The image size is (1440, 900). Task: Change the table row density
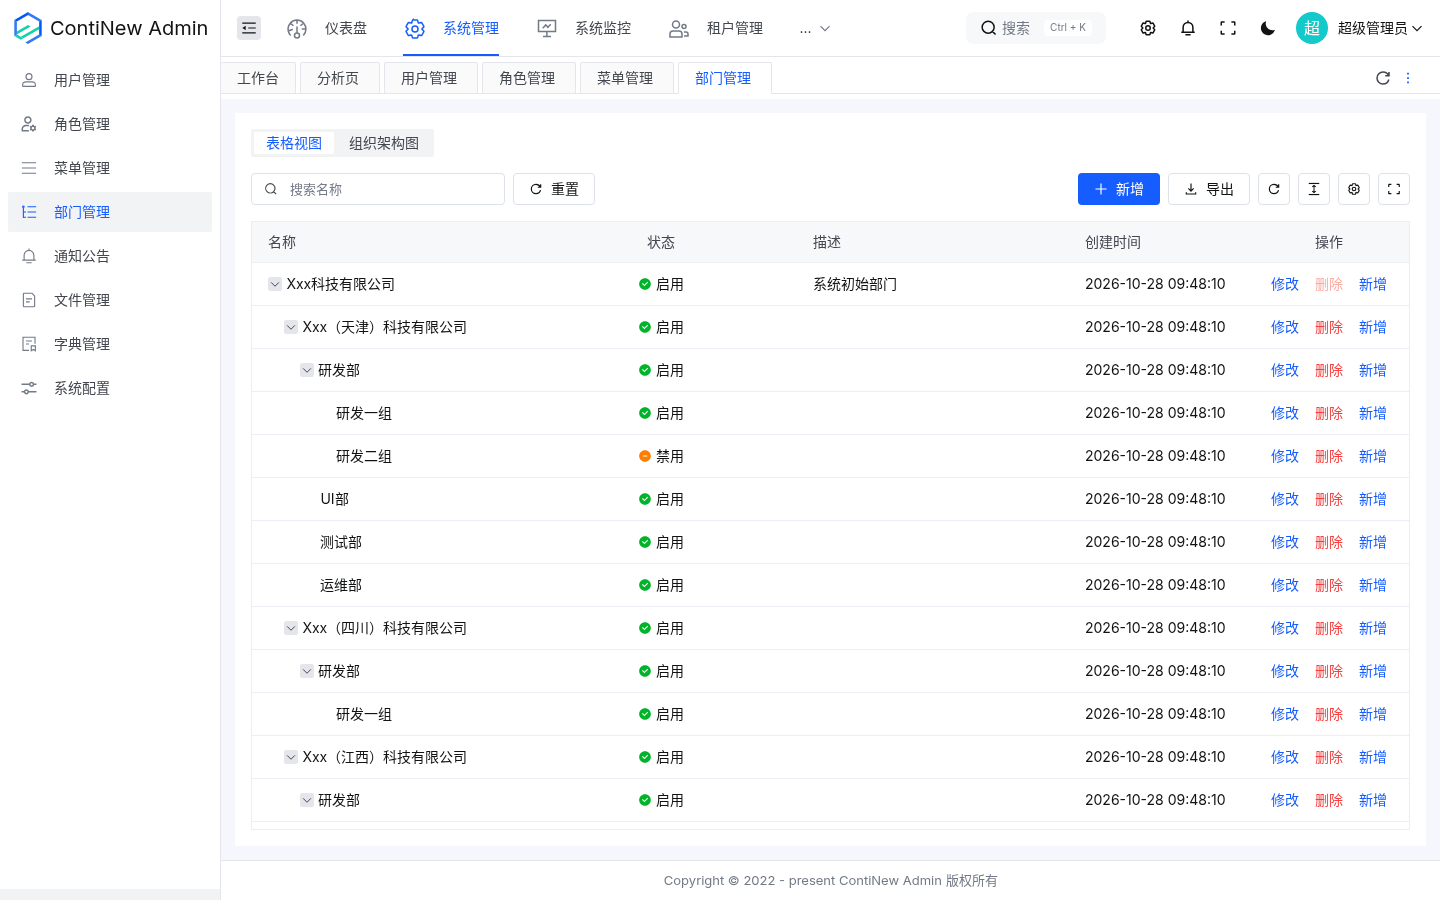(1314, 189)
